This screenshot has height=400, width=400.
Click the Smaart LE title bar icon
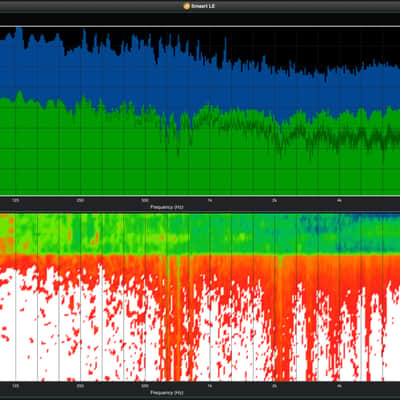[187, 6]
